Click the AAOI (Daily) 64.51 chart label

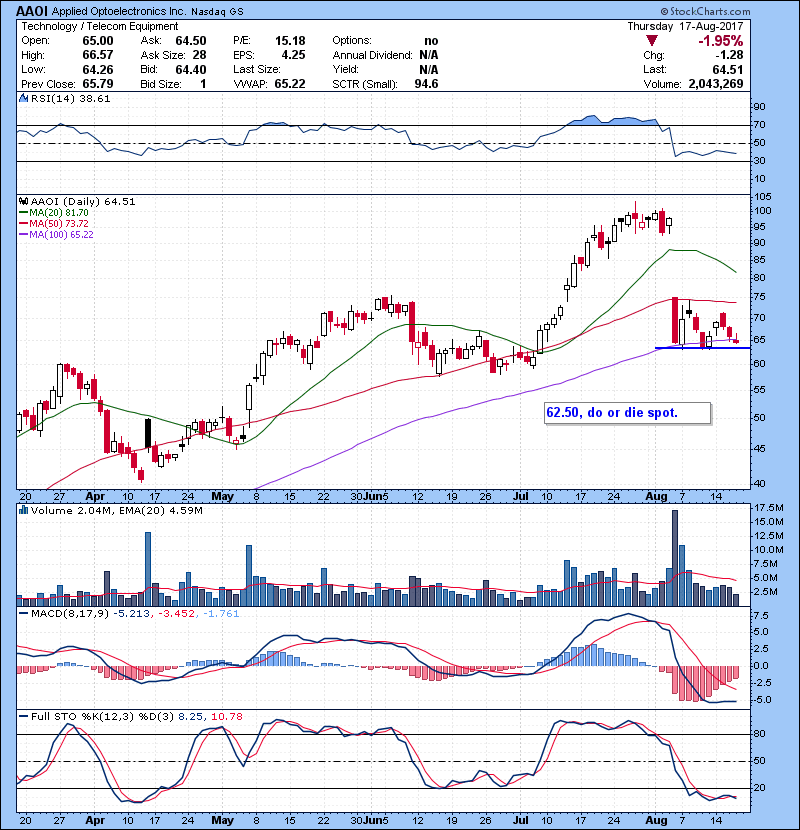click(83, 202)
